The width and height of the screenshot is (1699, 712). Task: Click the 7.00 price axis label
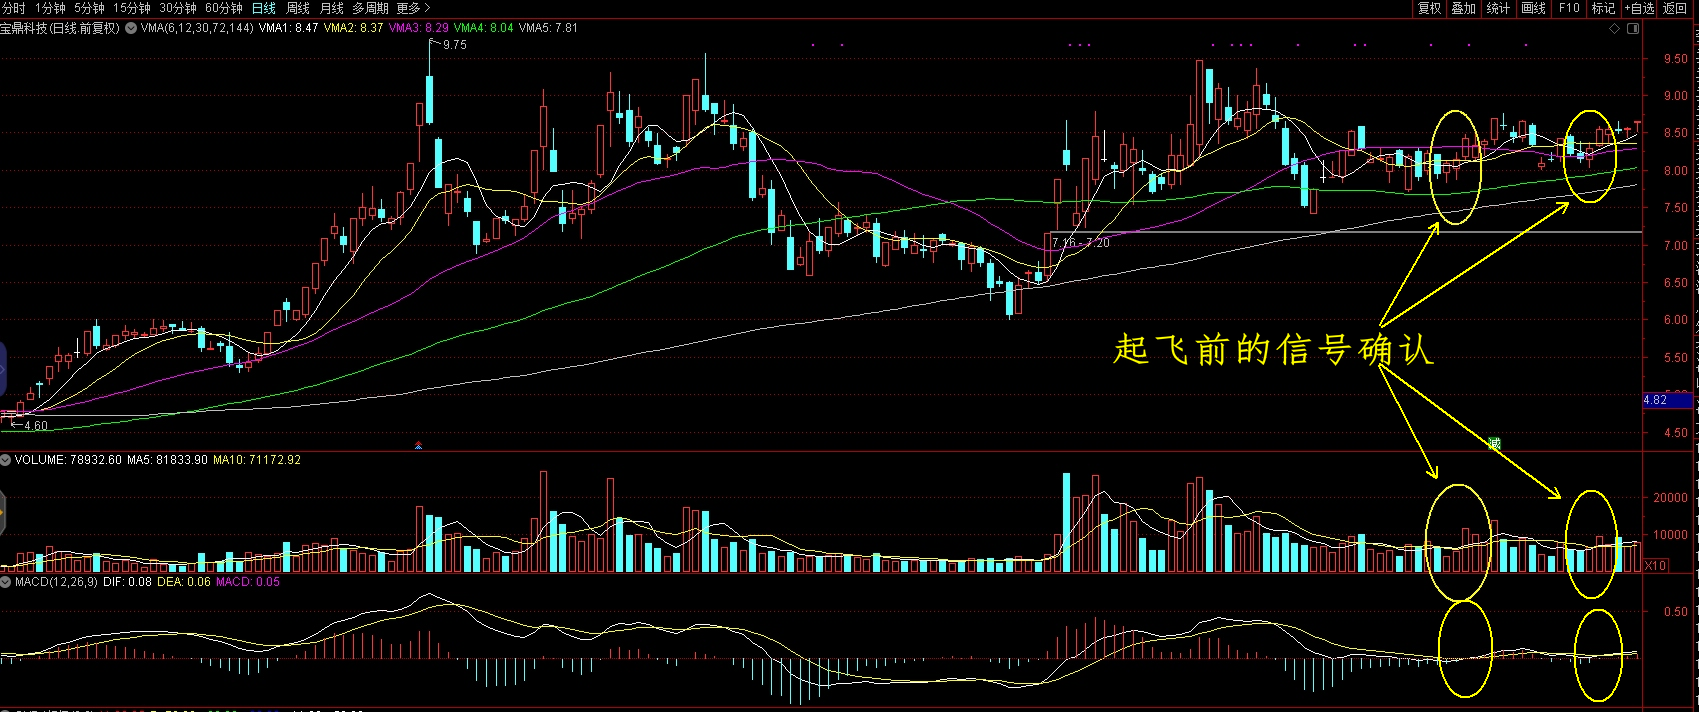[1675, 246]
